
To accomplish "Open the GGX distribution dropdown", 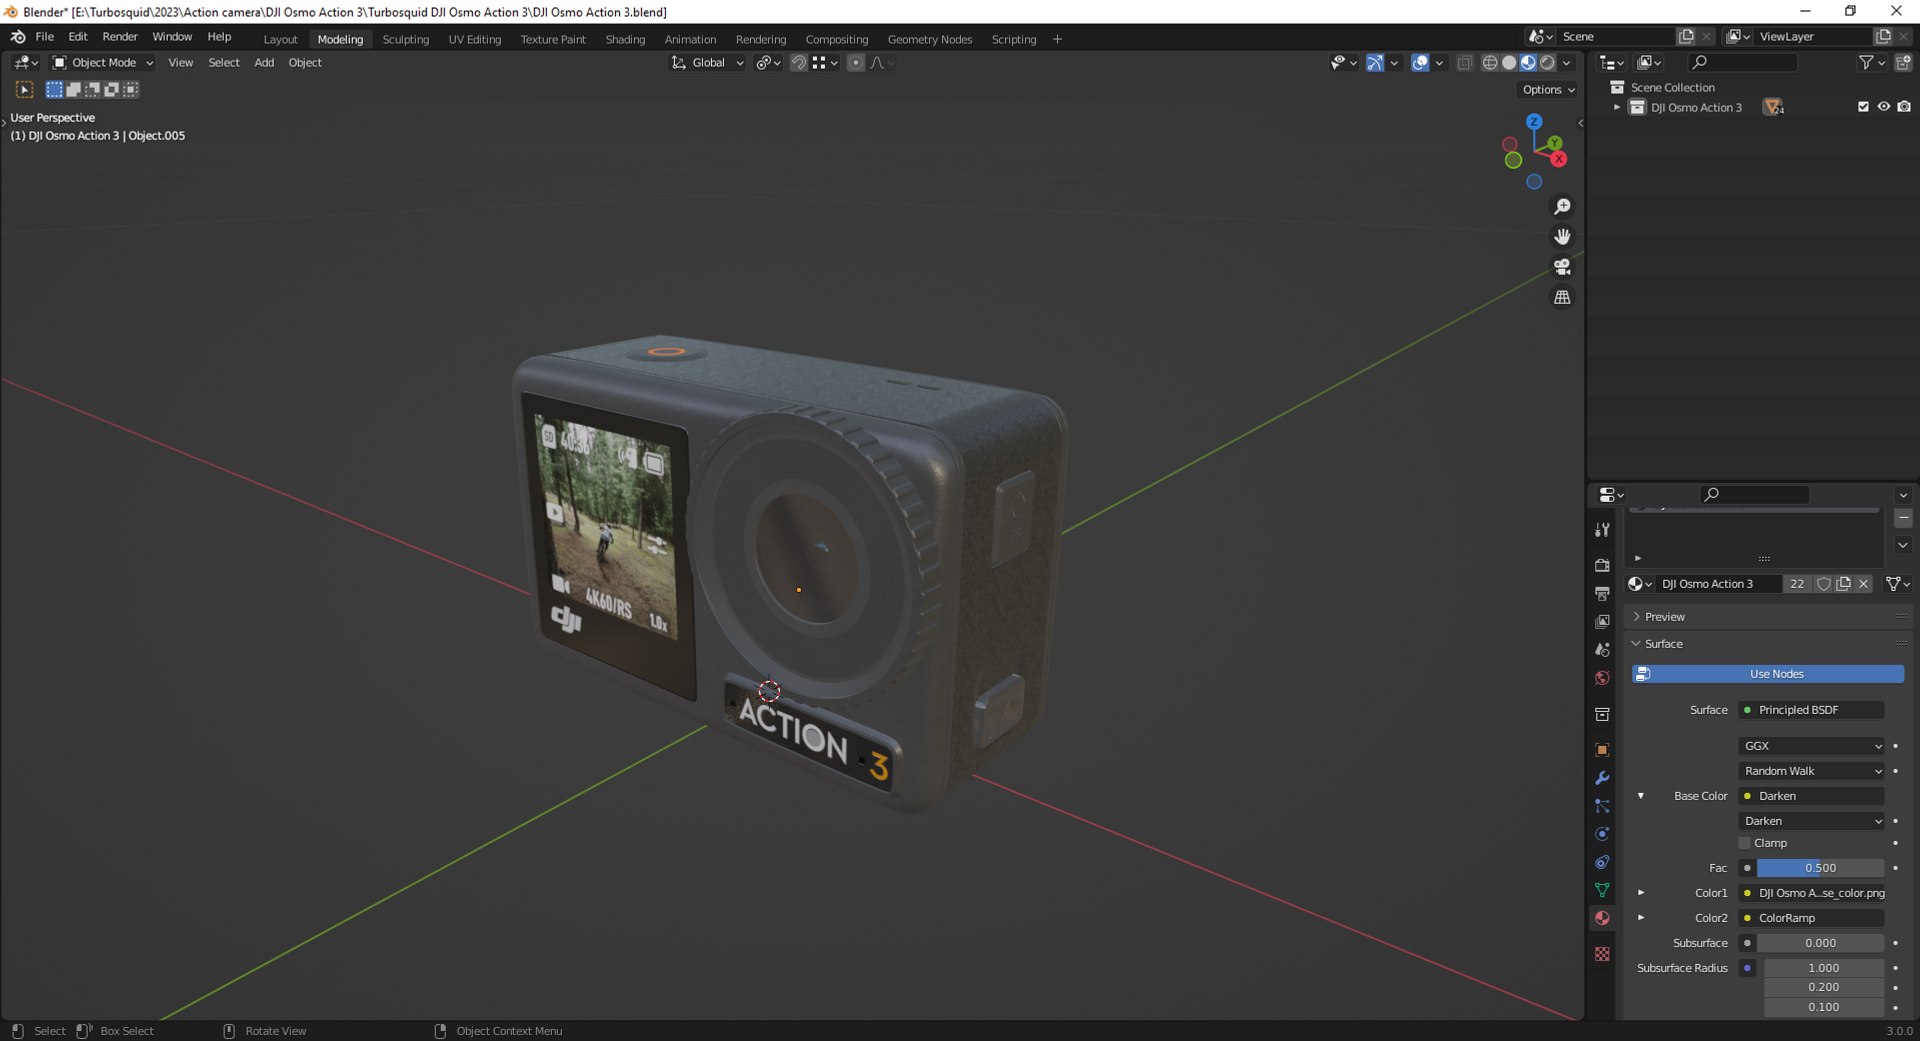I will point(1811,746).
